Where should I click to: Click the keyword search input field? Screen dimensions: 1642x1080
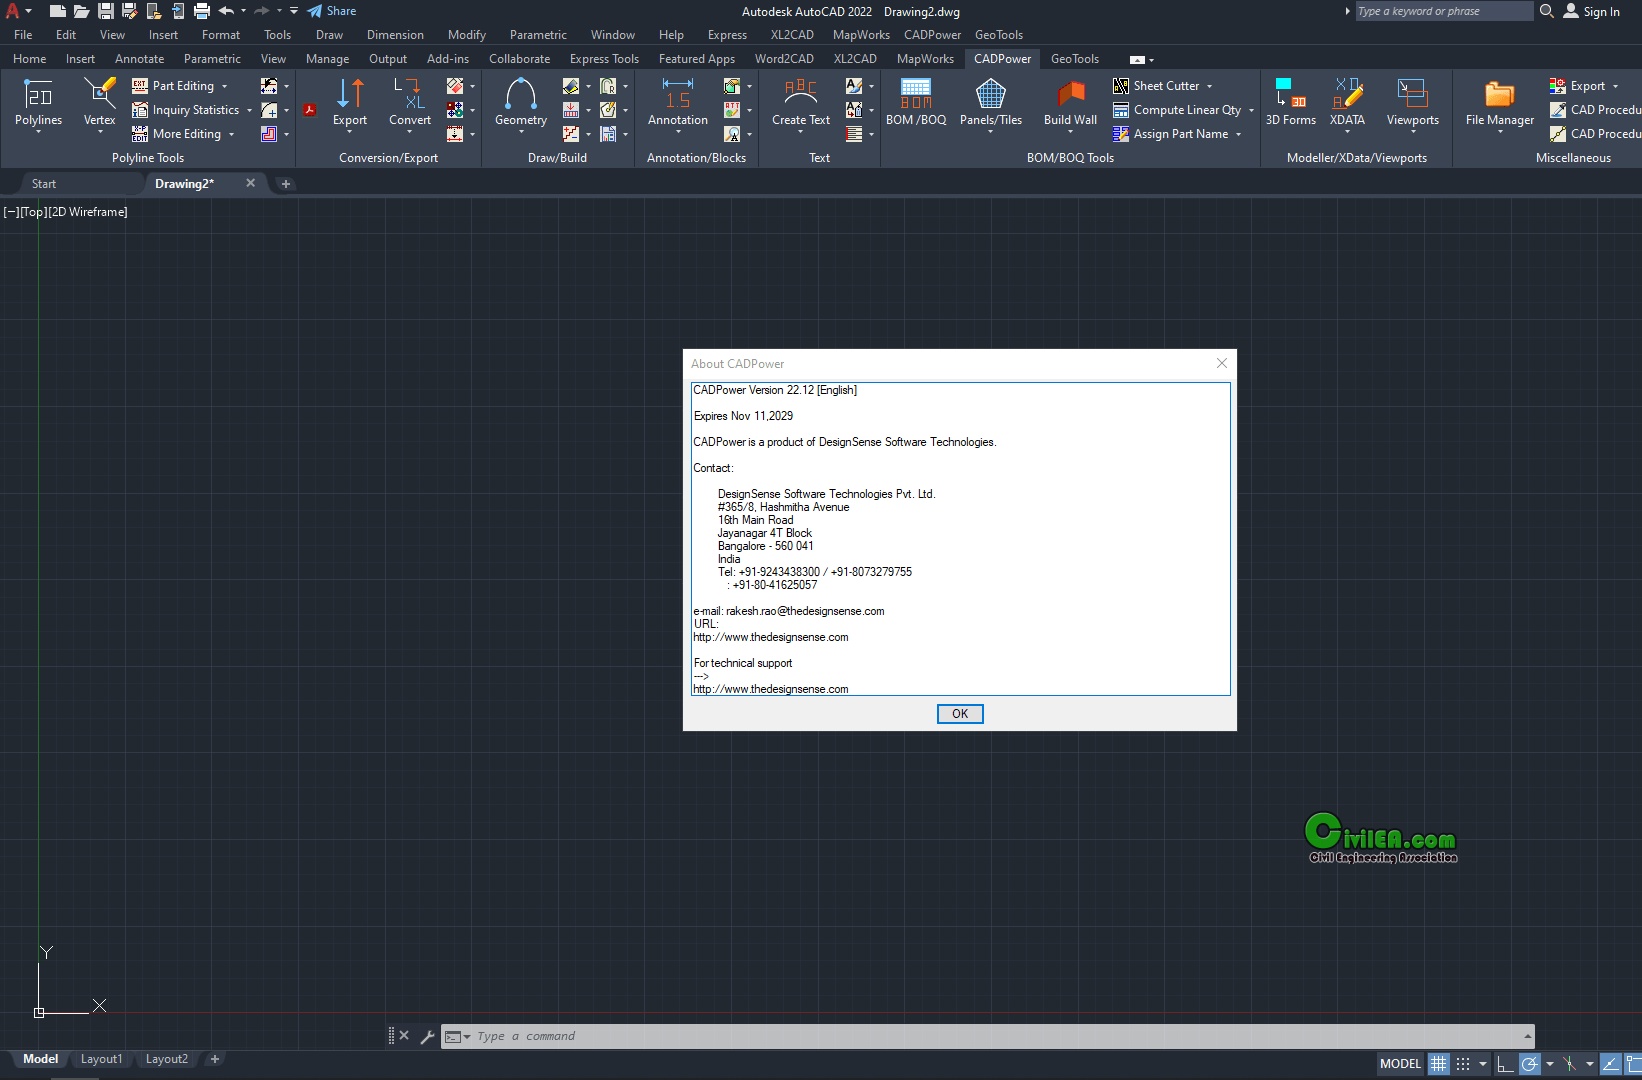pyautogui.click(x=1444, y=11)
